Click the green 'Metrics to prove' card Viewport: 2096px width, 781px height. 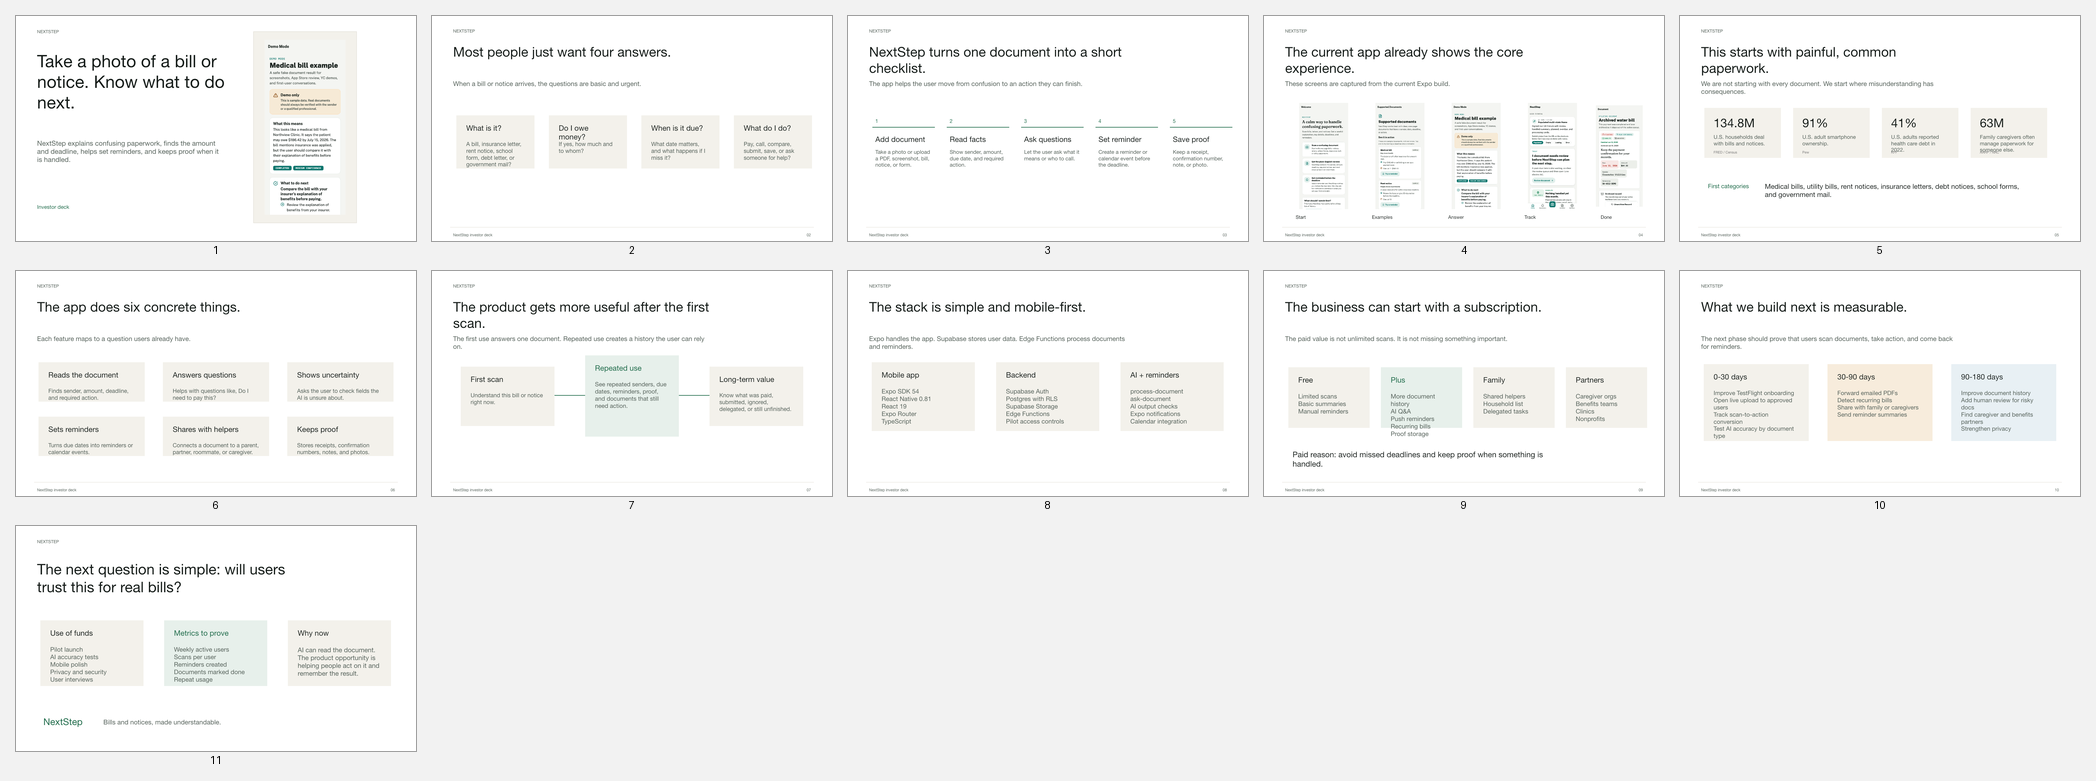(x=216, y=653)
